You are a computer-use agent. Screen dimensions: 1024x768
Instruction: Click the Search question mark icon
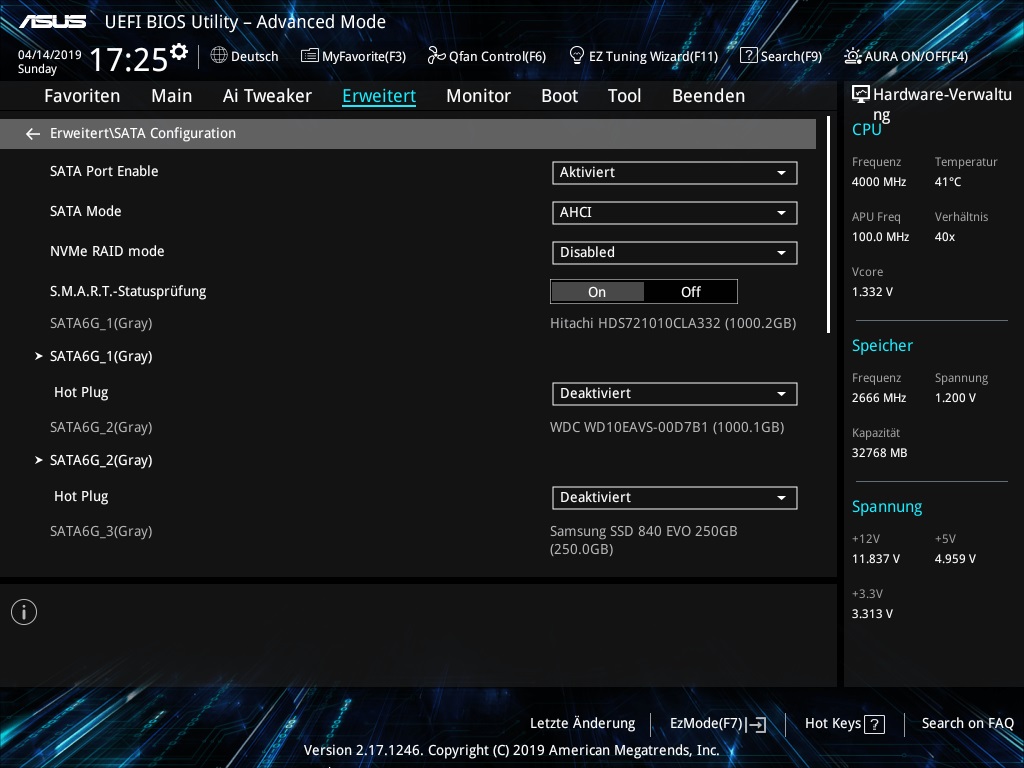(x=748, y=56)
